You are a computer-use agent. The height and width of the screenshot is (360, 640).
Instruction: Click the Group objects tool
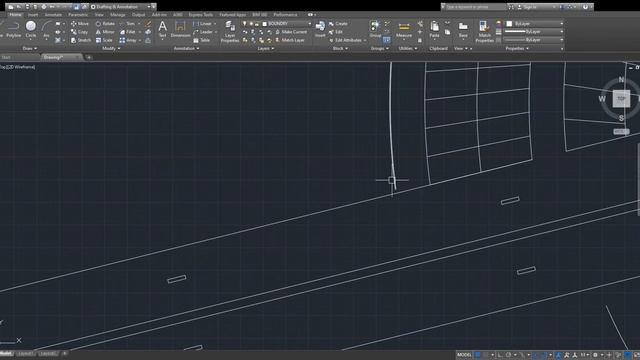point(375,29)
